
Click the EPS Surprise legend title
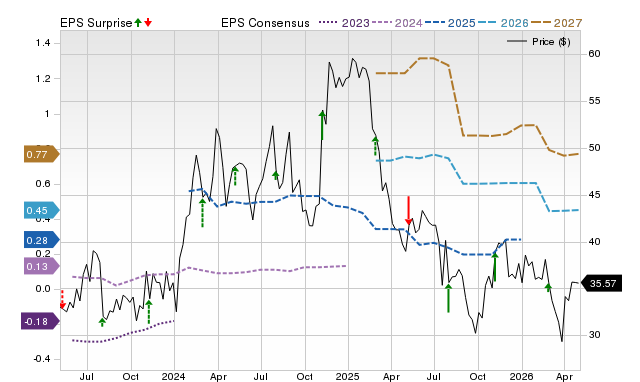pos(96,23)
